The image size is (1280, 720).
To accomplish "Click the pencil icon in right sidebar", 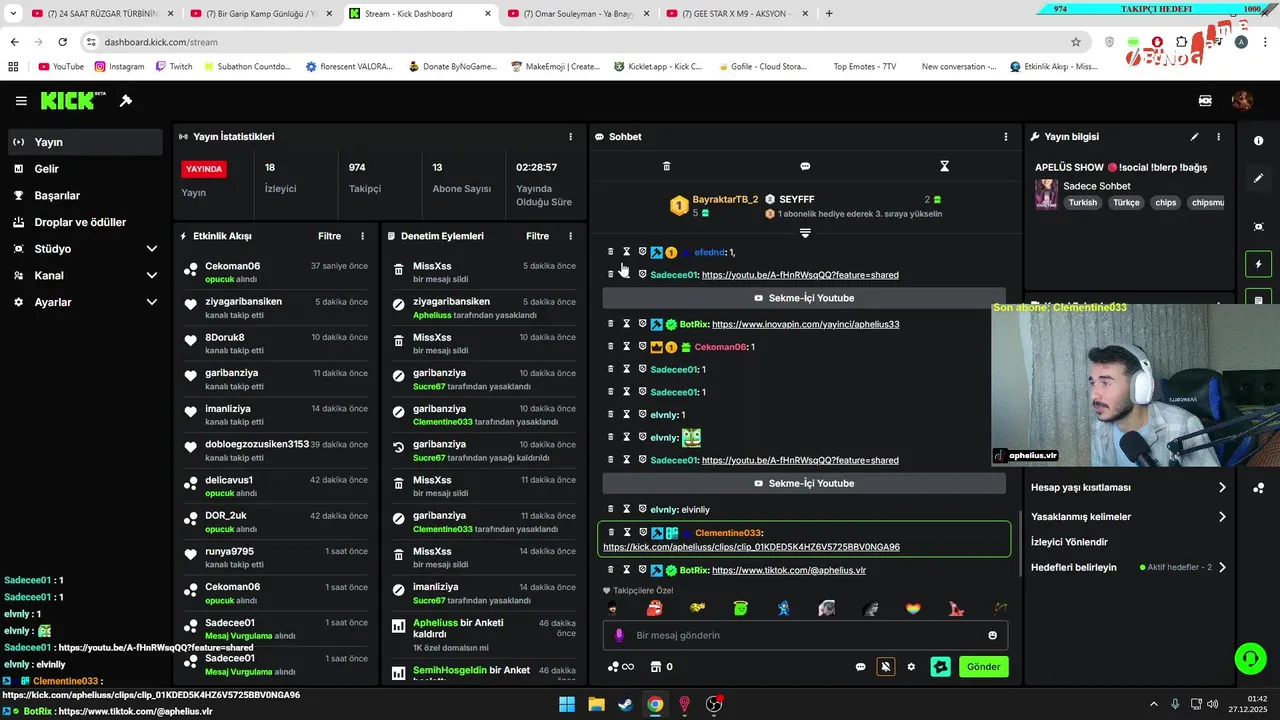I will [x=1258, y=178].
